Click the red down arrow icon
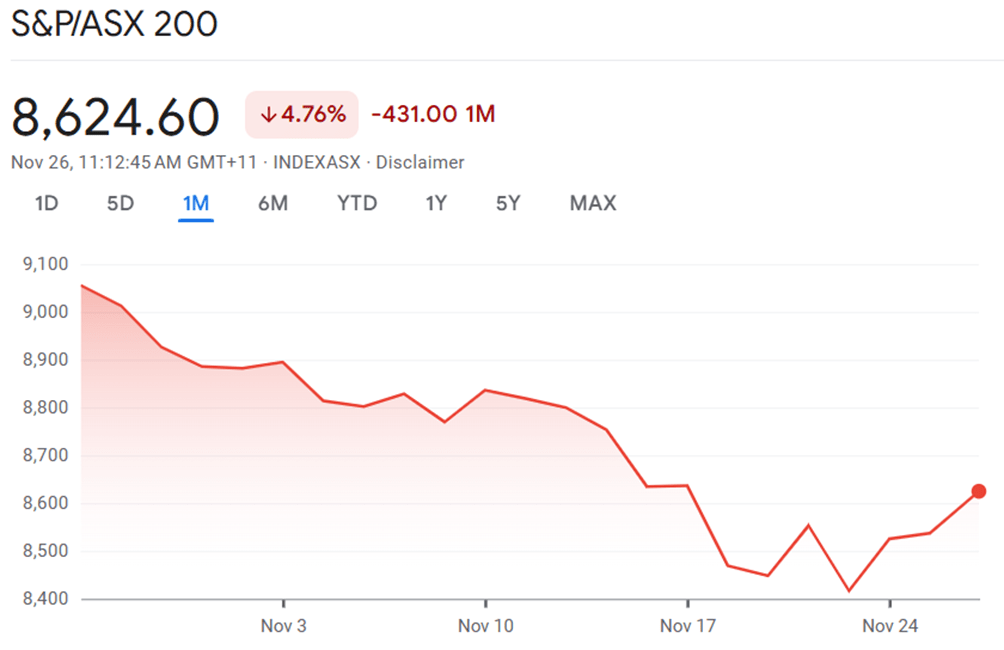Viewport: 1004px width, 650px height. (268, 115)
